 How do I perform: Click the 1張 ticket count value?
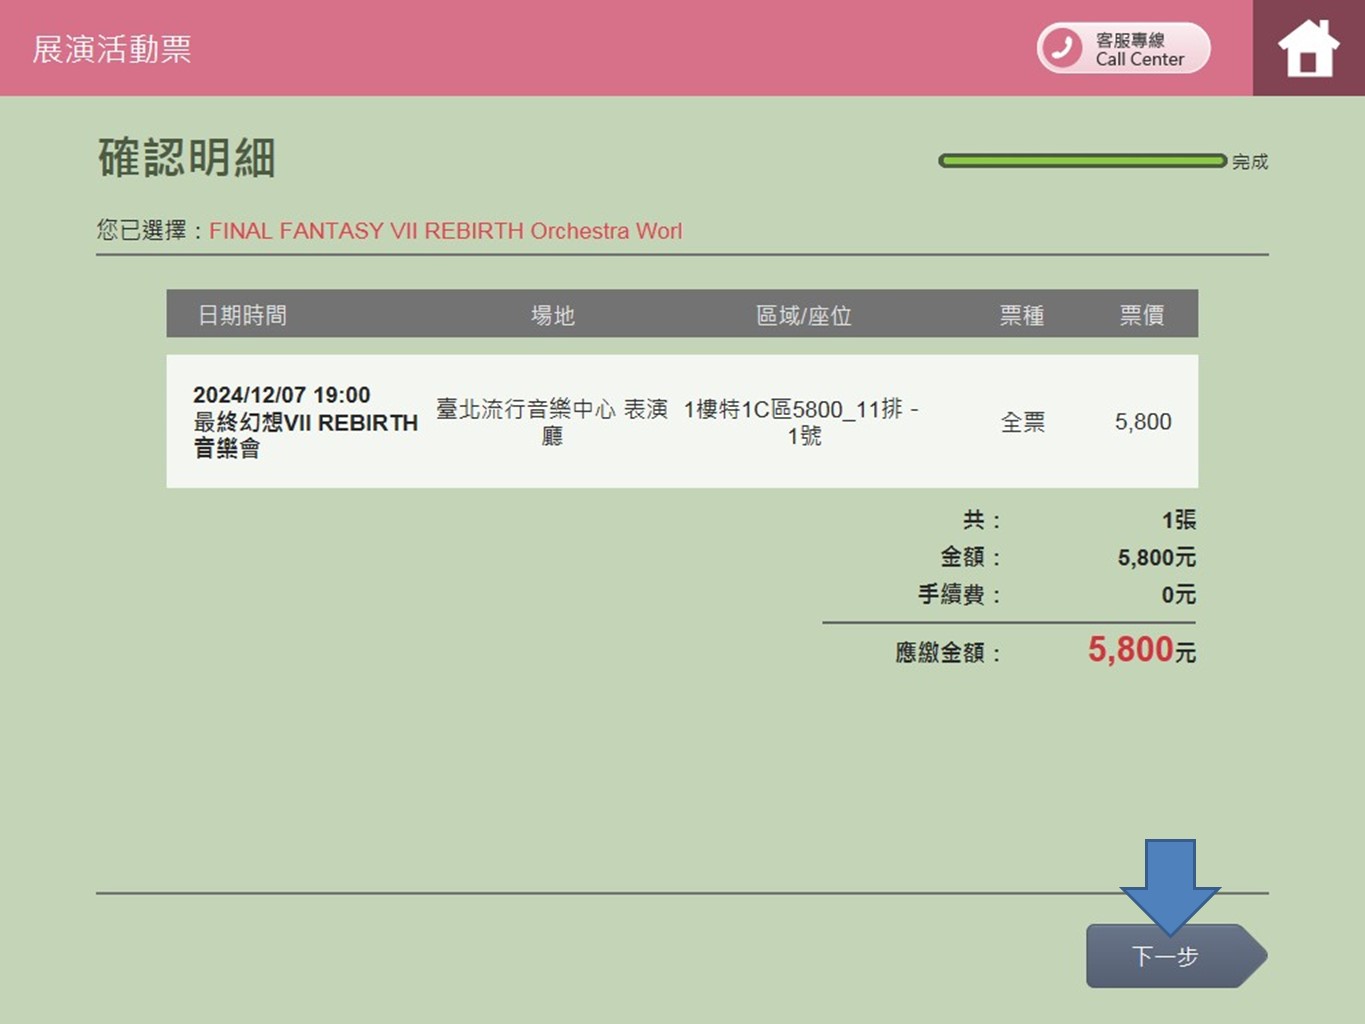point(1179,520)
